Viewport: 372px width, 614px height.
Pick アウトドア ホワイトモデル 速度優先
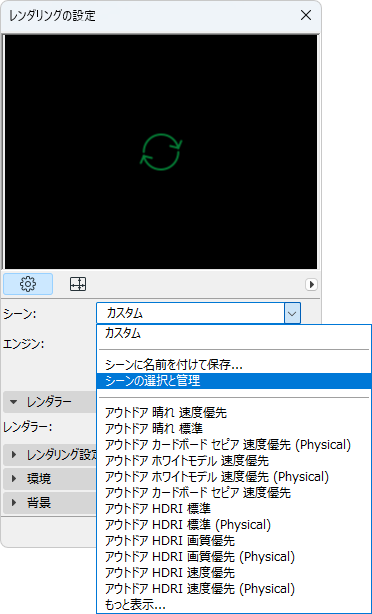coord(234,460)
